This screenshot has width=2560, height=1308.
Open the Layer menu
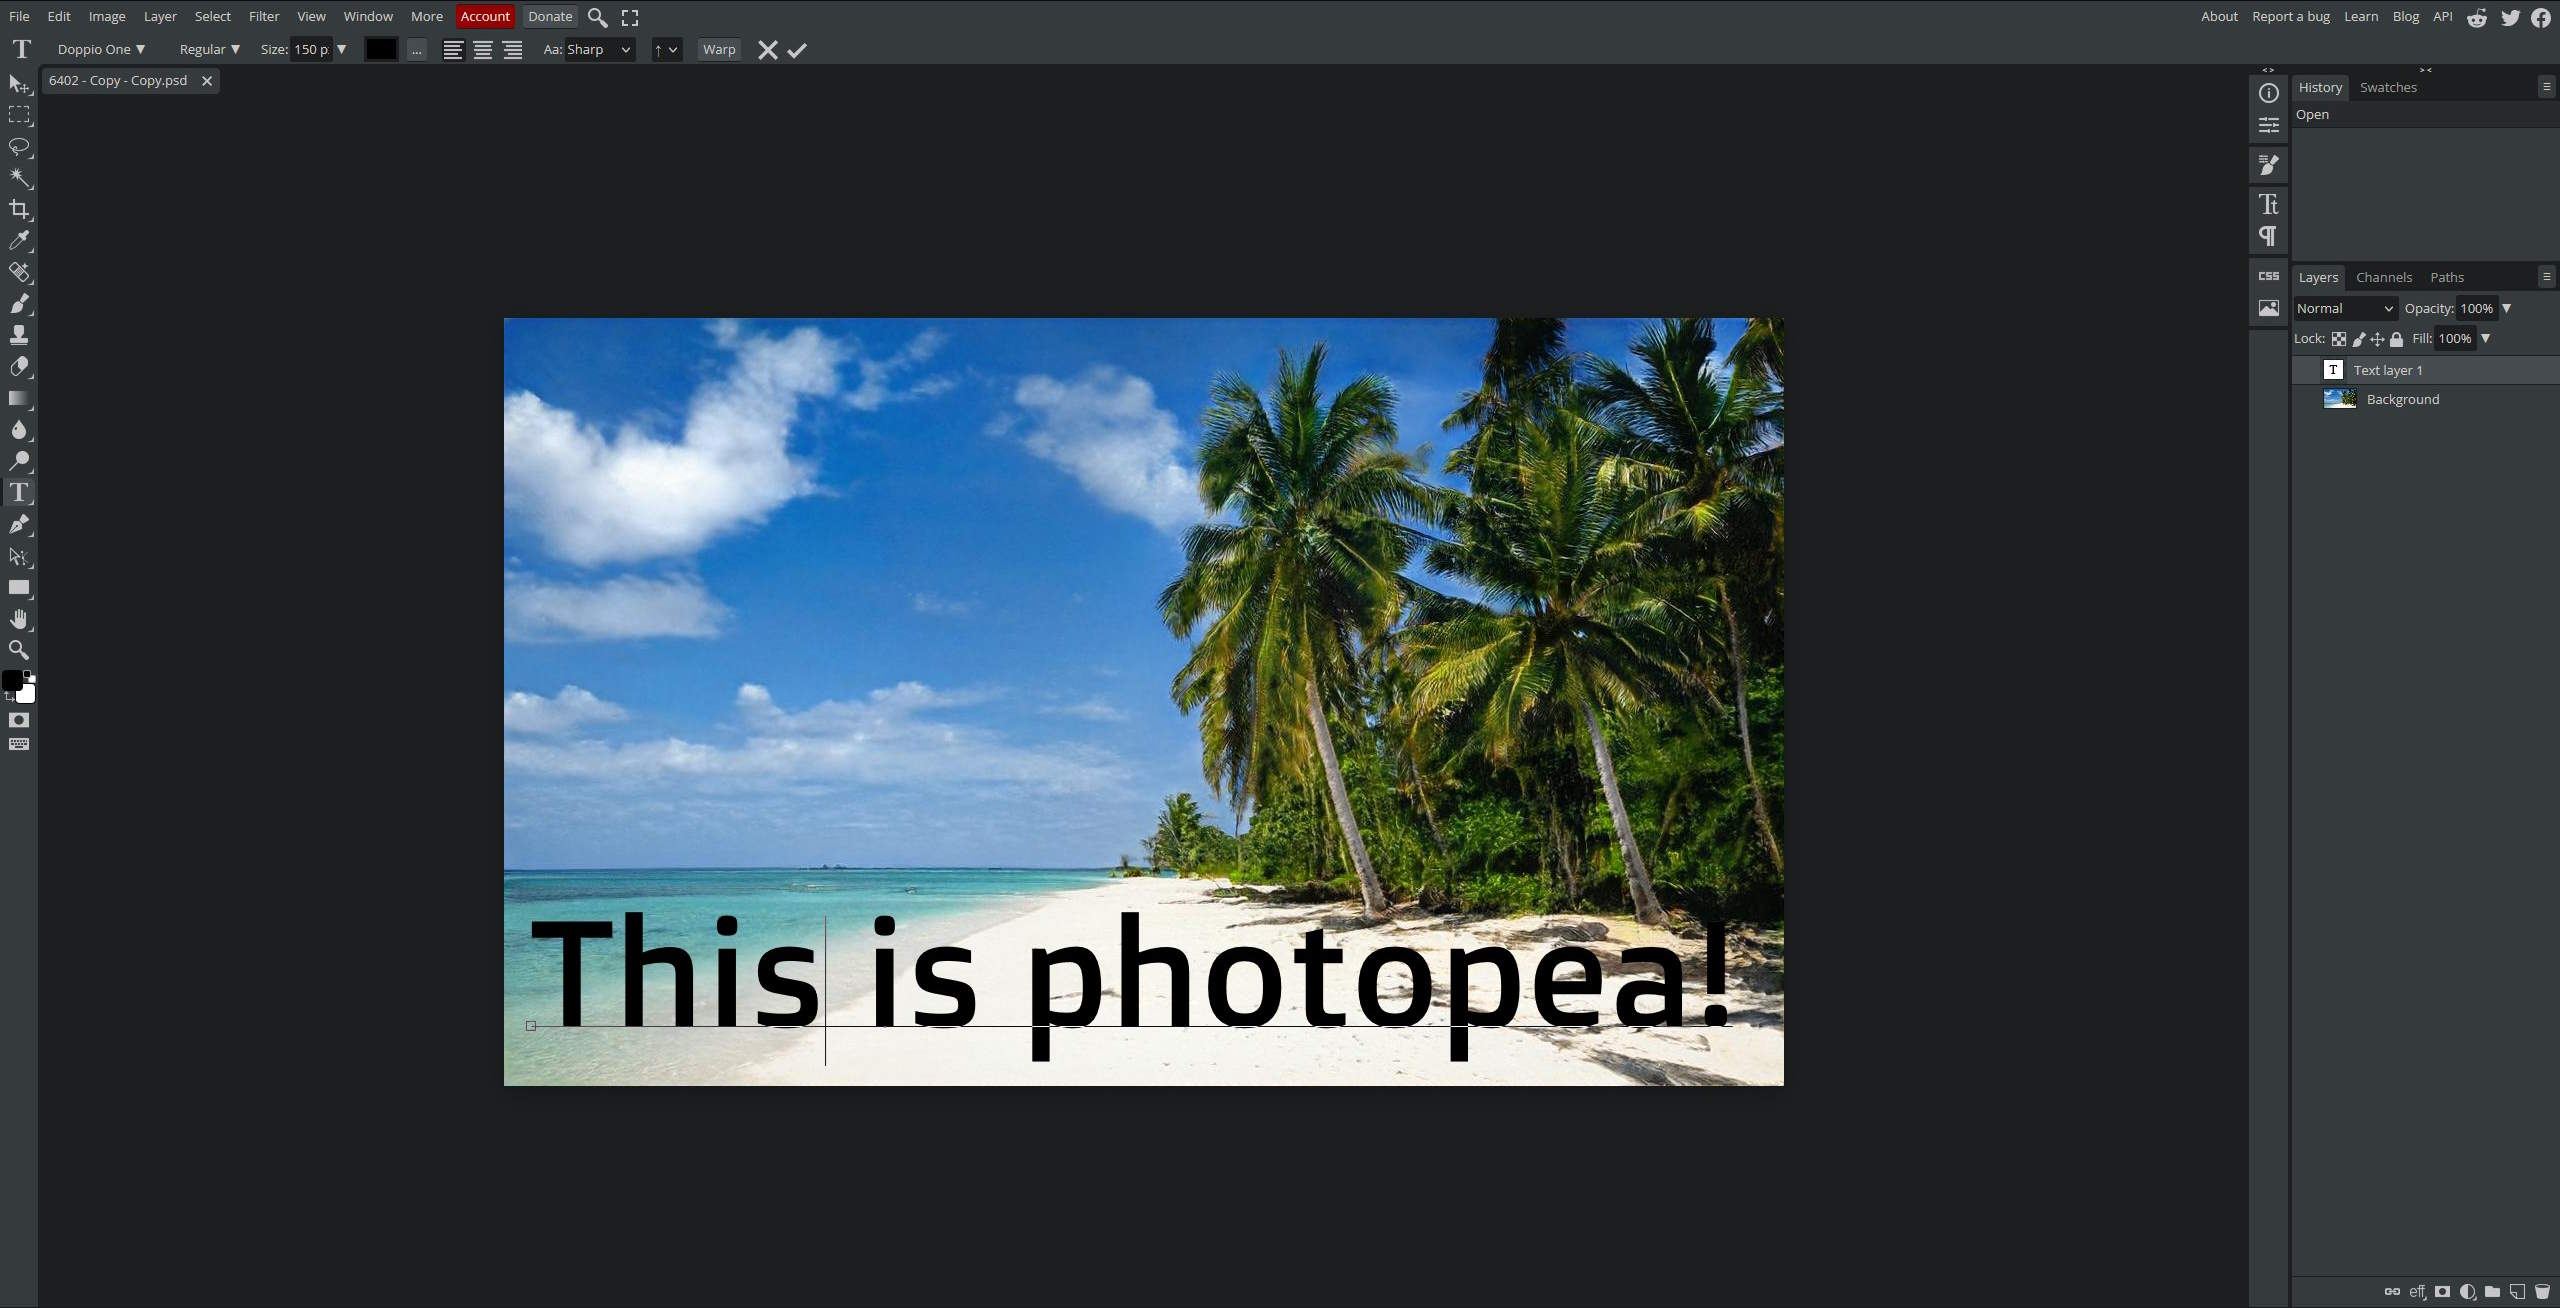click(160, 16)
